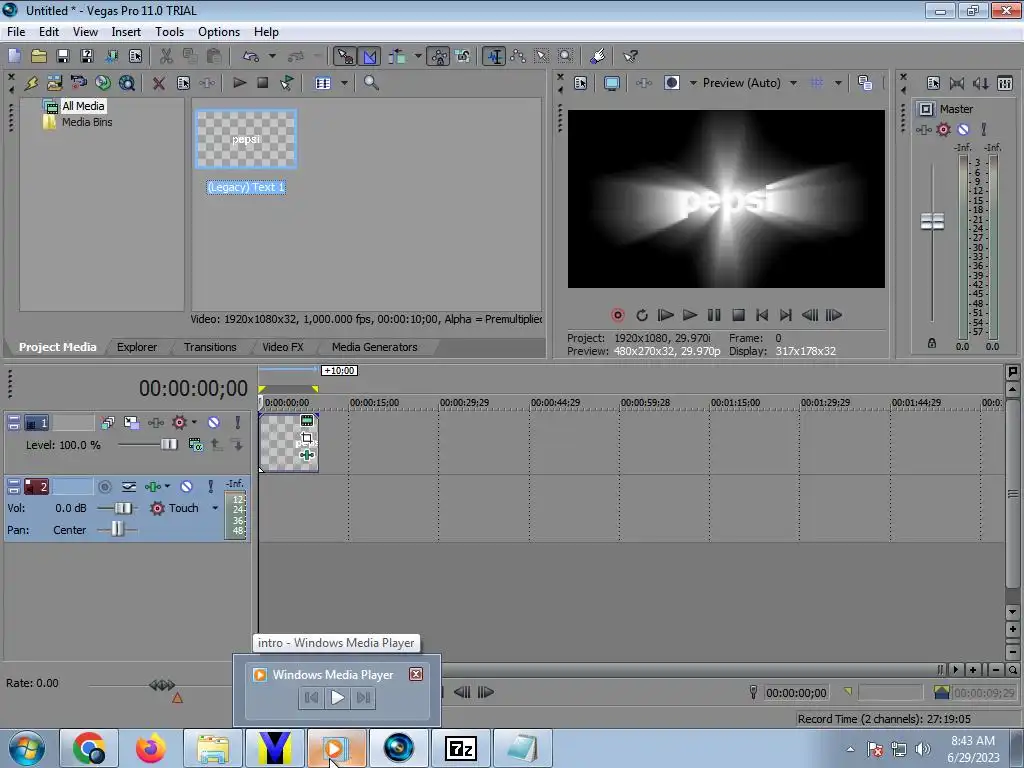The image size is (1024, 768).
Task: Select Media Bins folder
Action: point(87,122)
